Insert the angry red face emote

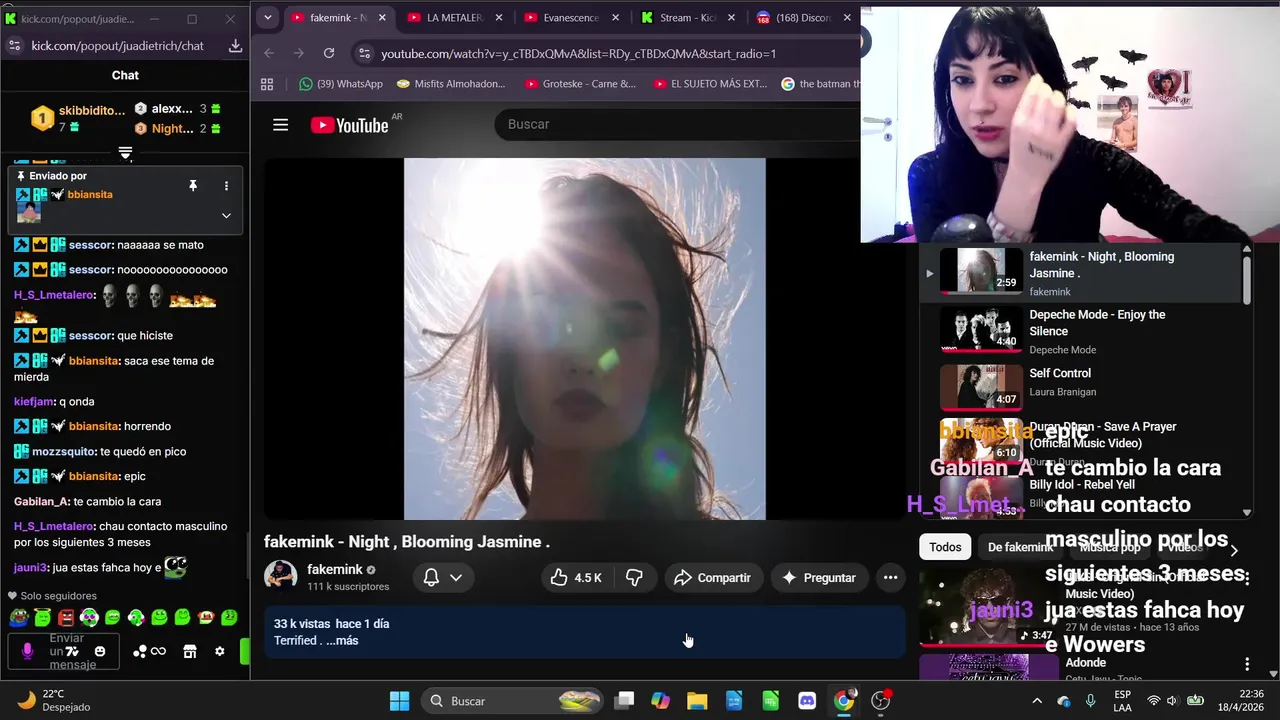66,618
